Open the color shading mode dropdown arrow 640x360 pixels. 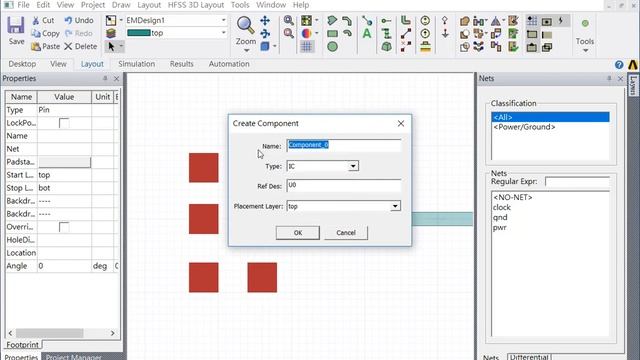(x=317, y=33)
